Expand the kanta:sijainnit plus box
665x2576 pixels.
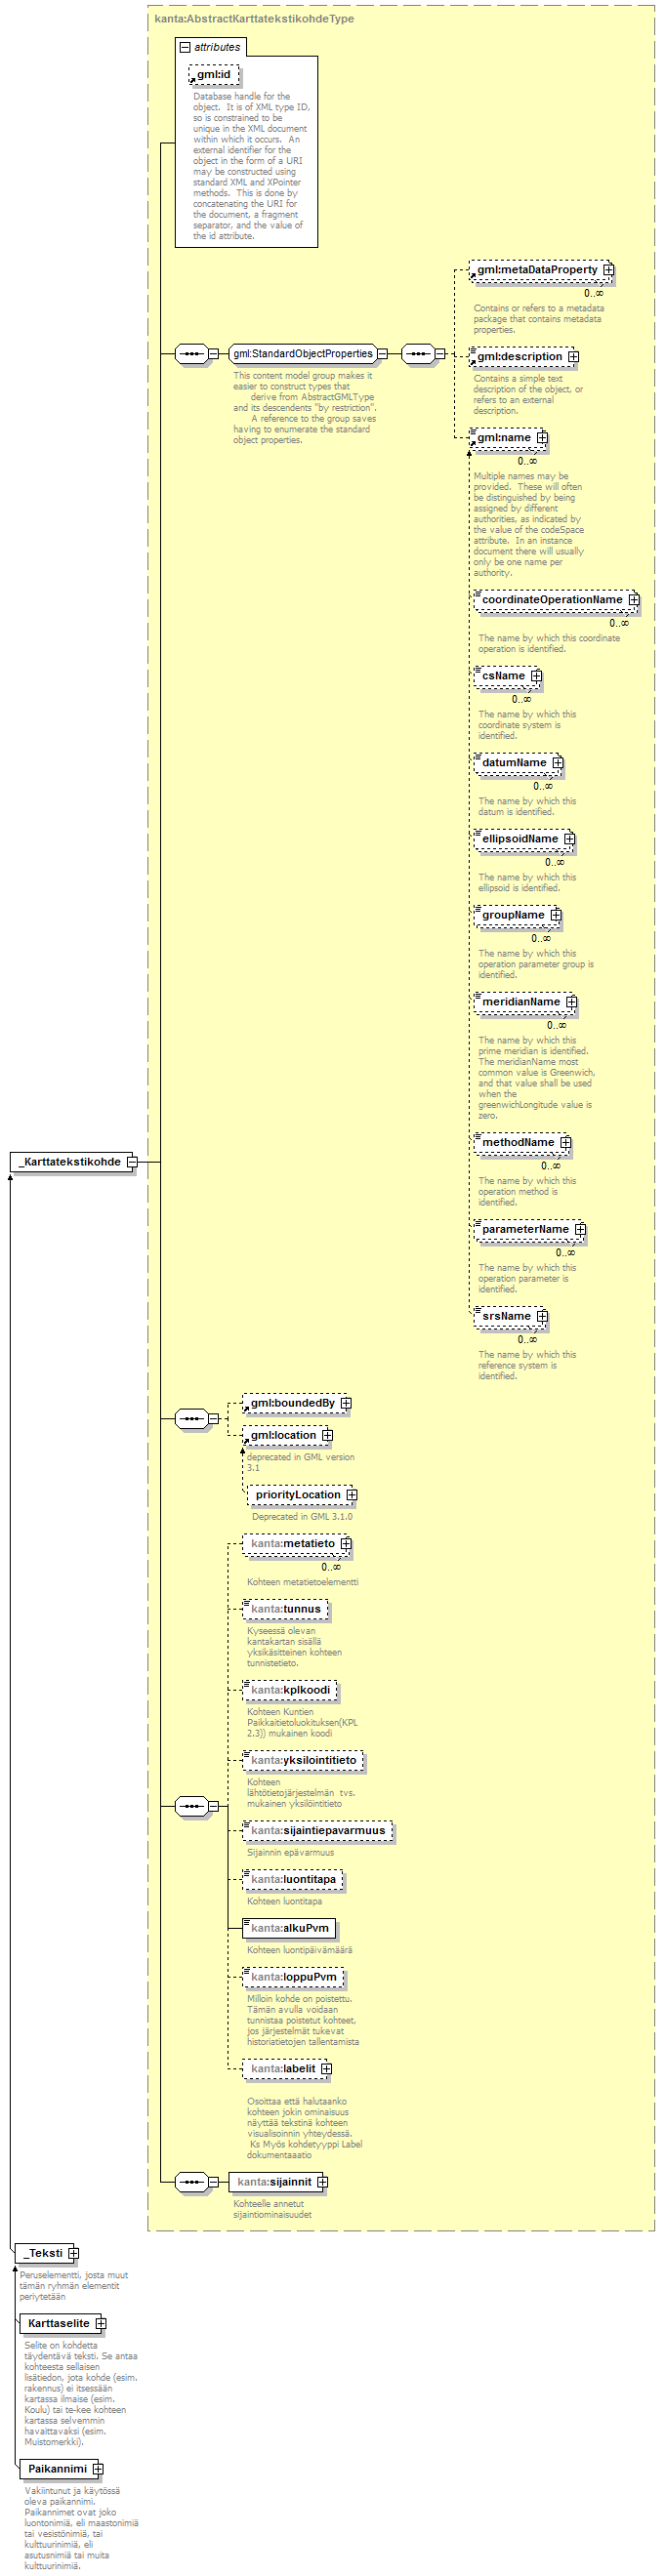[x=322, y=2182]
